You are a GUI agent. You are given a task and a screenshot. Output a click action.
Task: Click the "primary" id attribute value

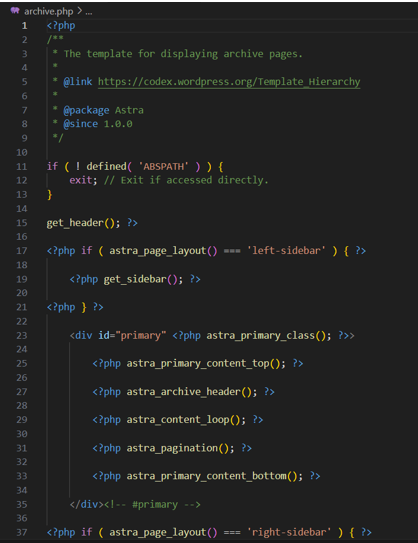[141, 336]
